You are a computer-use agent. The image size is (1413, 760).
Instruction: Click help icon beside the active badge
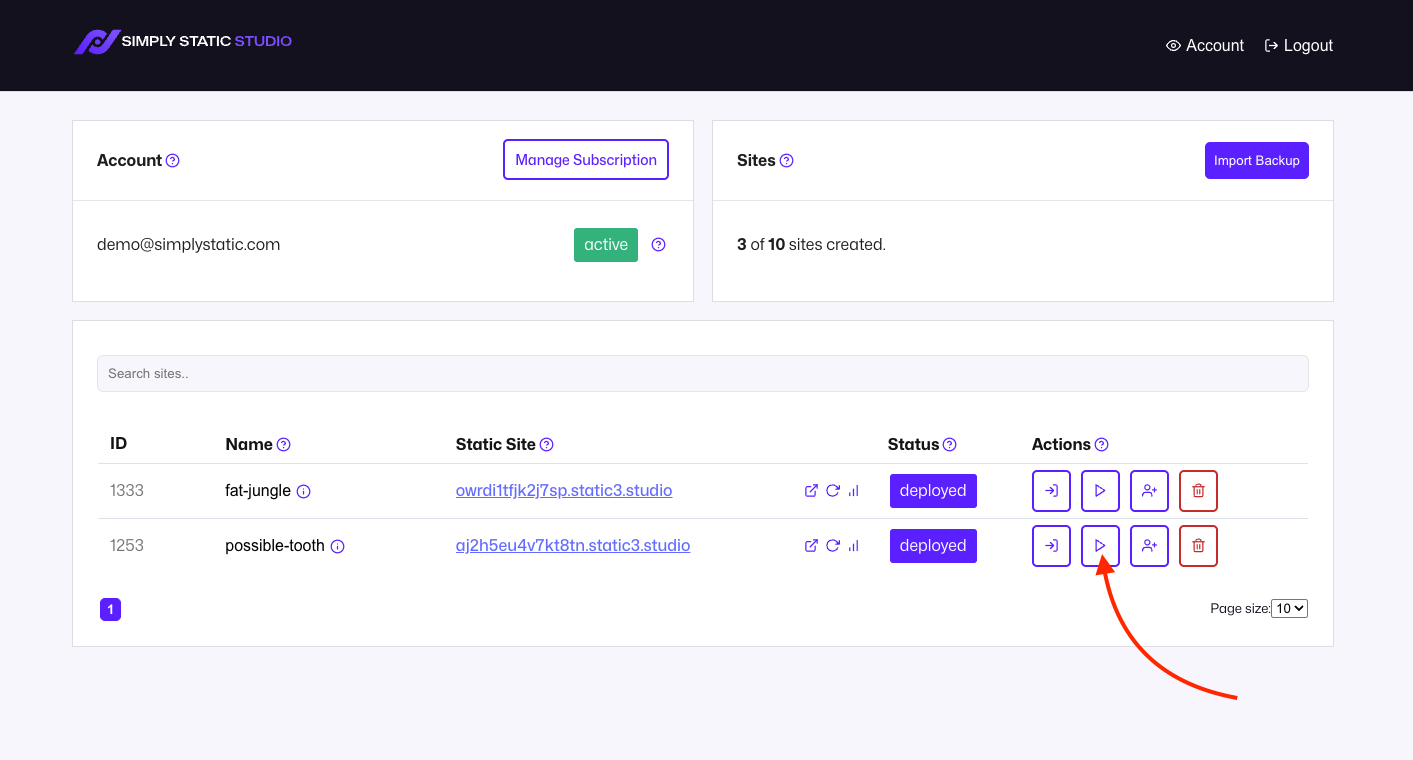[658, 244]
